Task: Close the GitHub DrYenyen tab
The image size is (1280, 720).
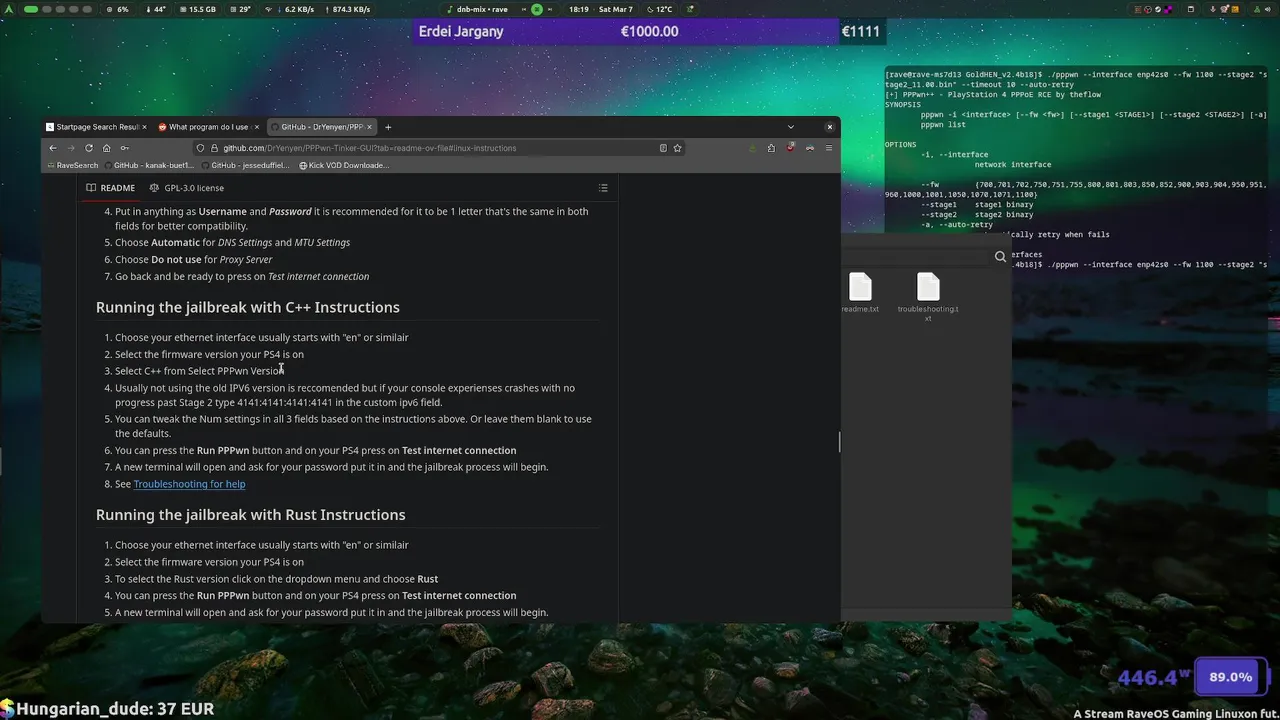Action: point(370,127)
